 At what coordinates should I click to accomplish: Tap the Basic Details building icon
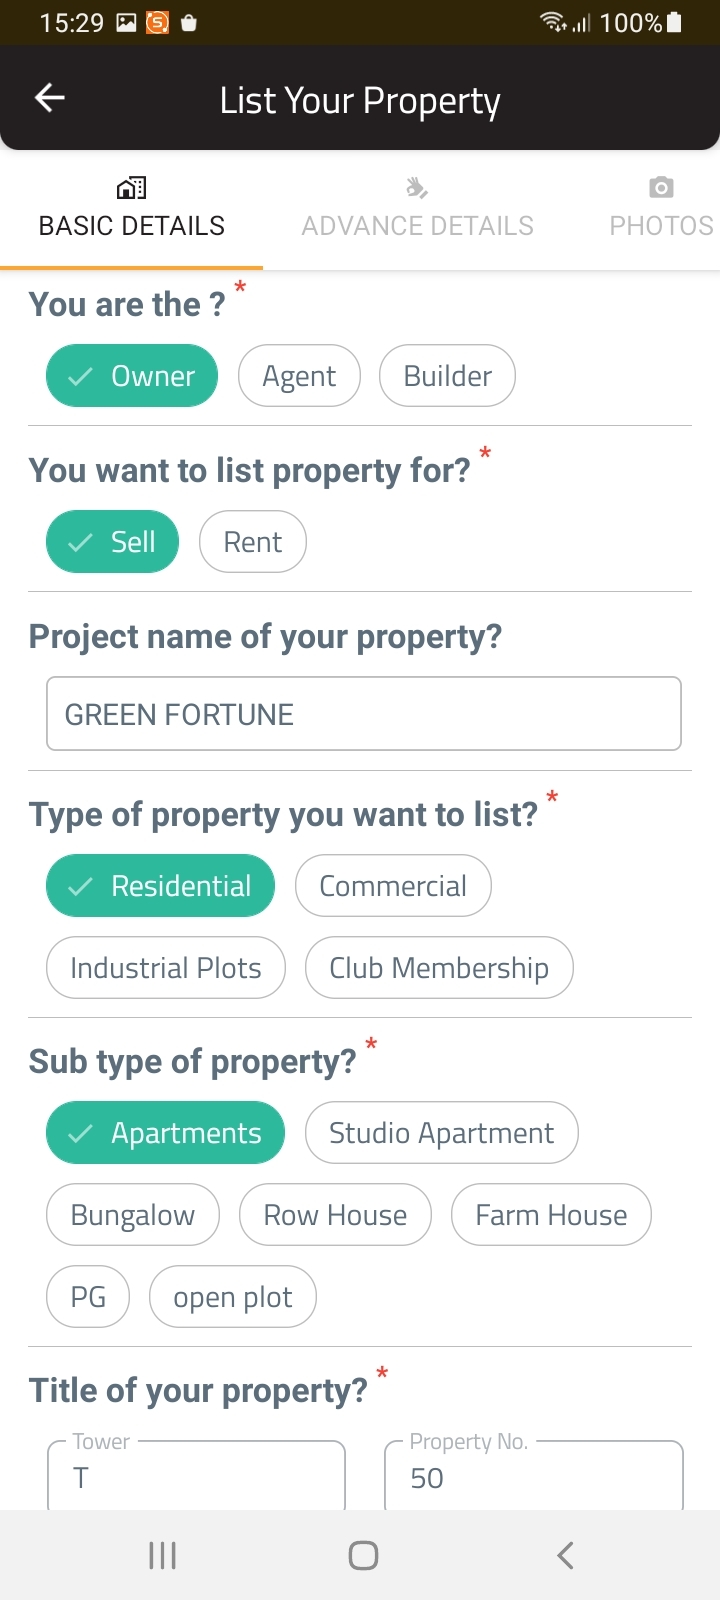[x=131, y=188]
